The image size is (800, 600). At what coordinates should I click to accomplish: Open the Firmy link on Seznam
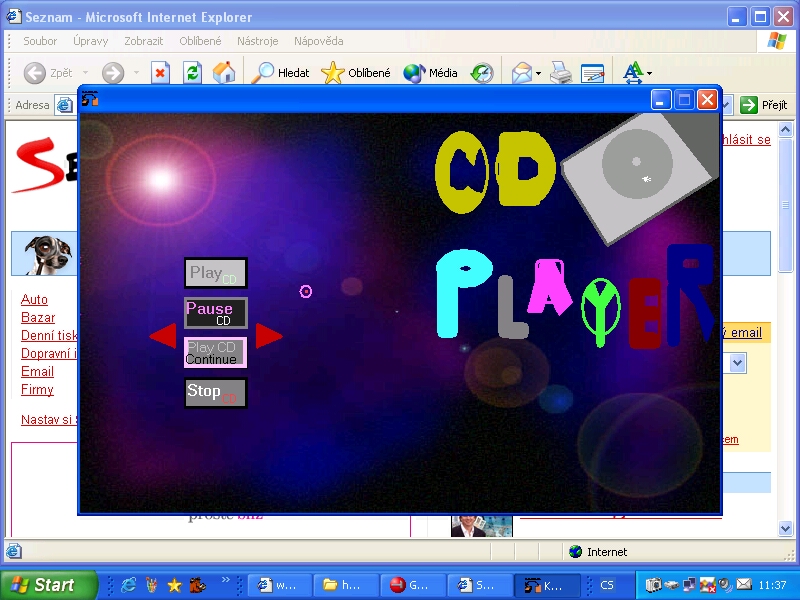(37, 389)
